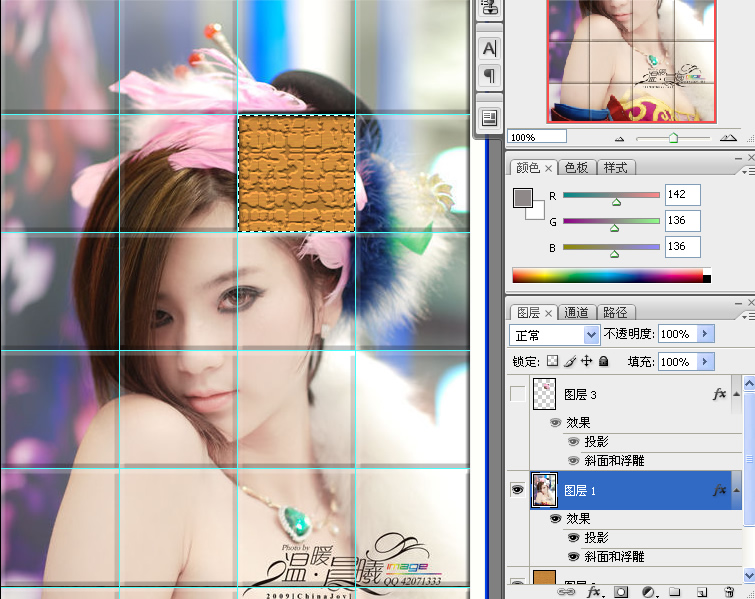This screenshot has width=755, height=599.
Task: Open the Layer Comps panel icon
Action: point(489,118)
